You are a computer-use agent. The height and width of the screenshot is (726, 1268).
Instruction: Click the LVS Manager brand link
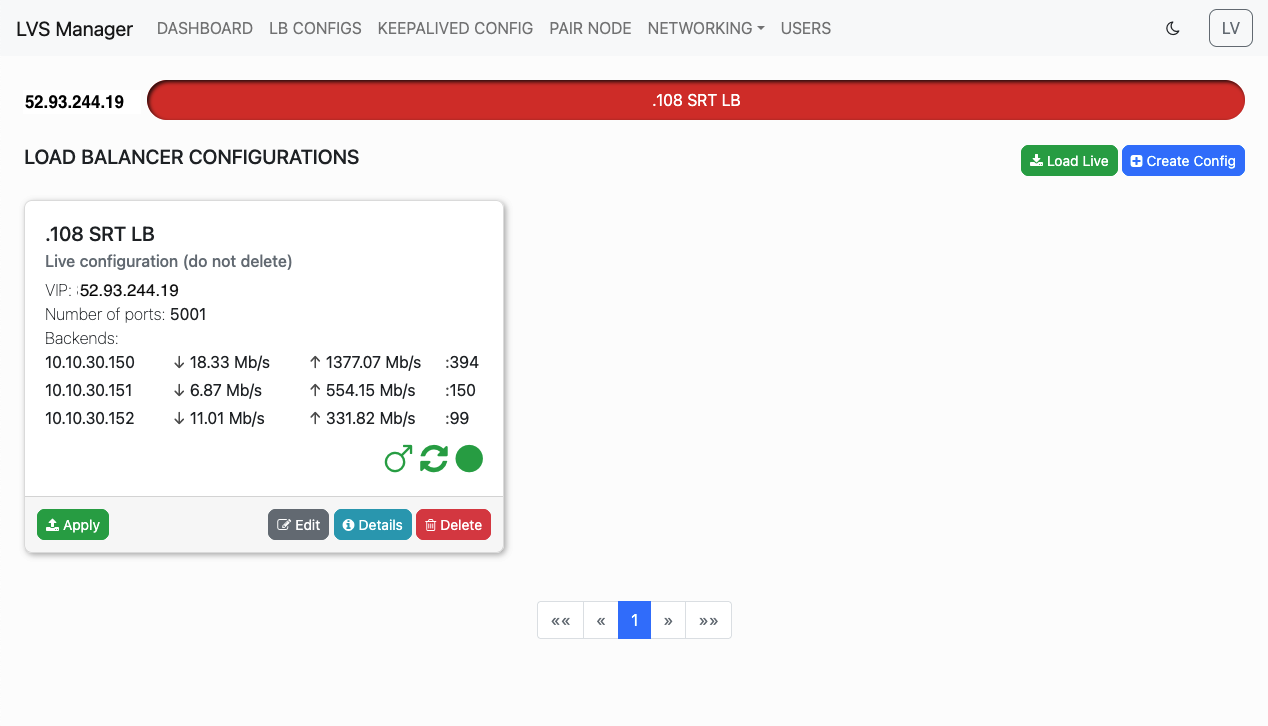74,29
